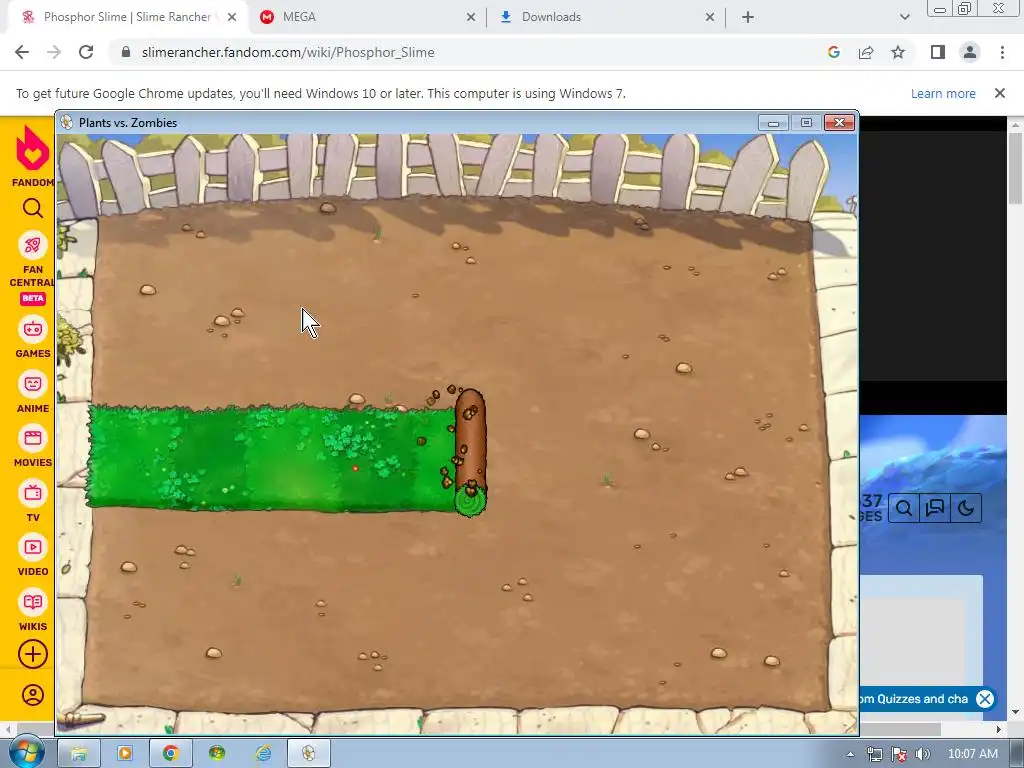Viewport: 1024px width, 768px height.
Task: Bookmark this page with star icon
Action: [x=898, y=52]
